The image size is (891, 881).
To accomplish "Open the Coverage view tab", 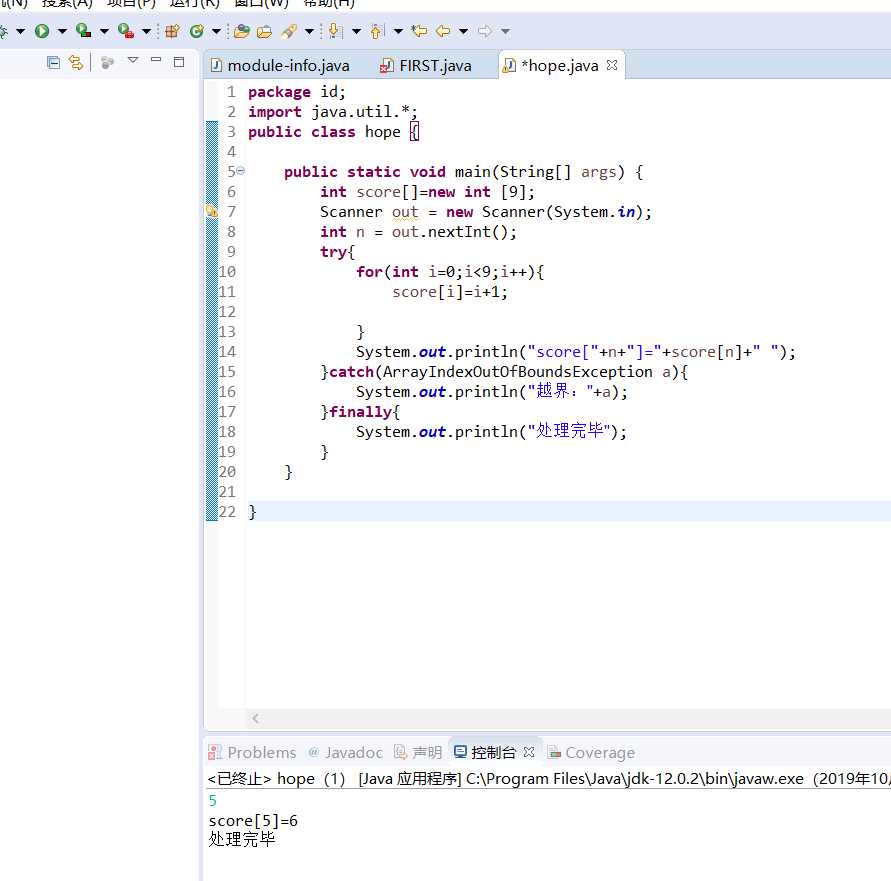I will point(591,753).
